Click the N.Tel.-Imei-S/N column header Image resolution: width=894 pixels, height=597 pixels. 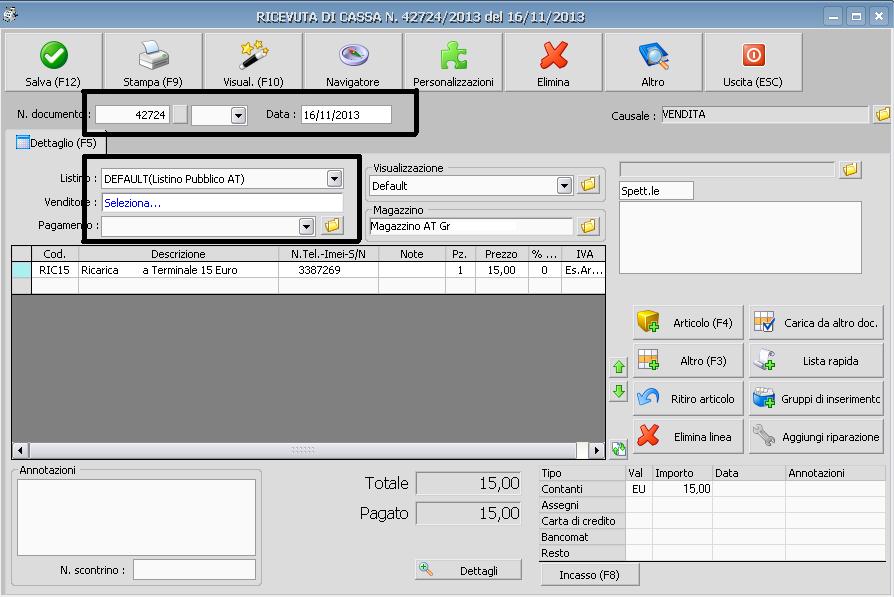[328, 254]
